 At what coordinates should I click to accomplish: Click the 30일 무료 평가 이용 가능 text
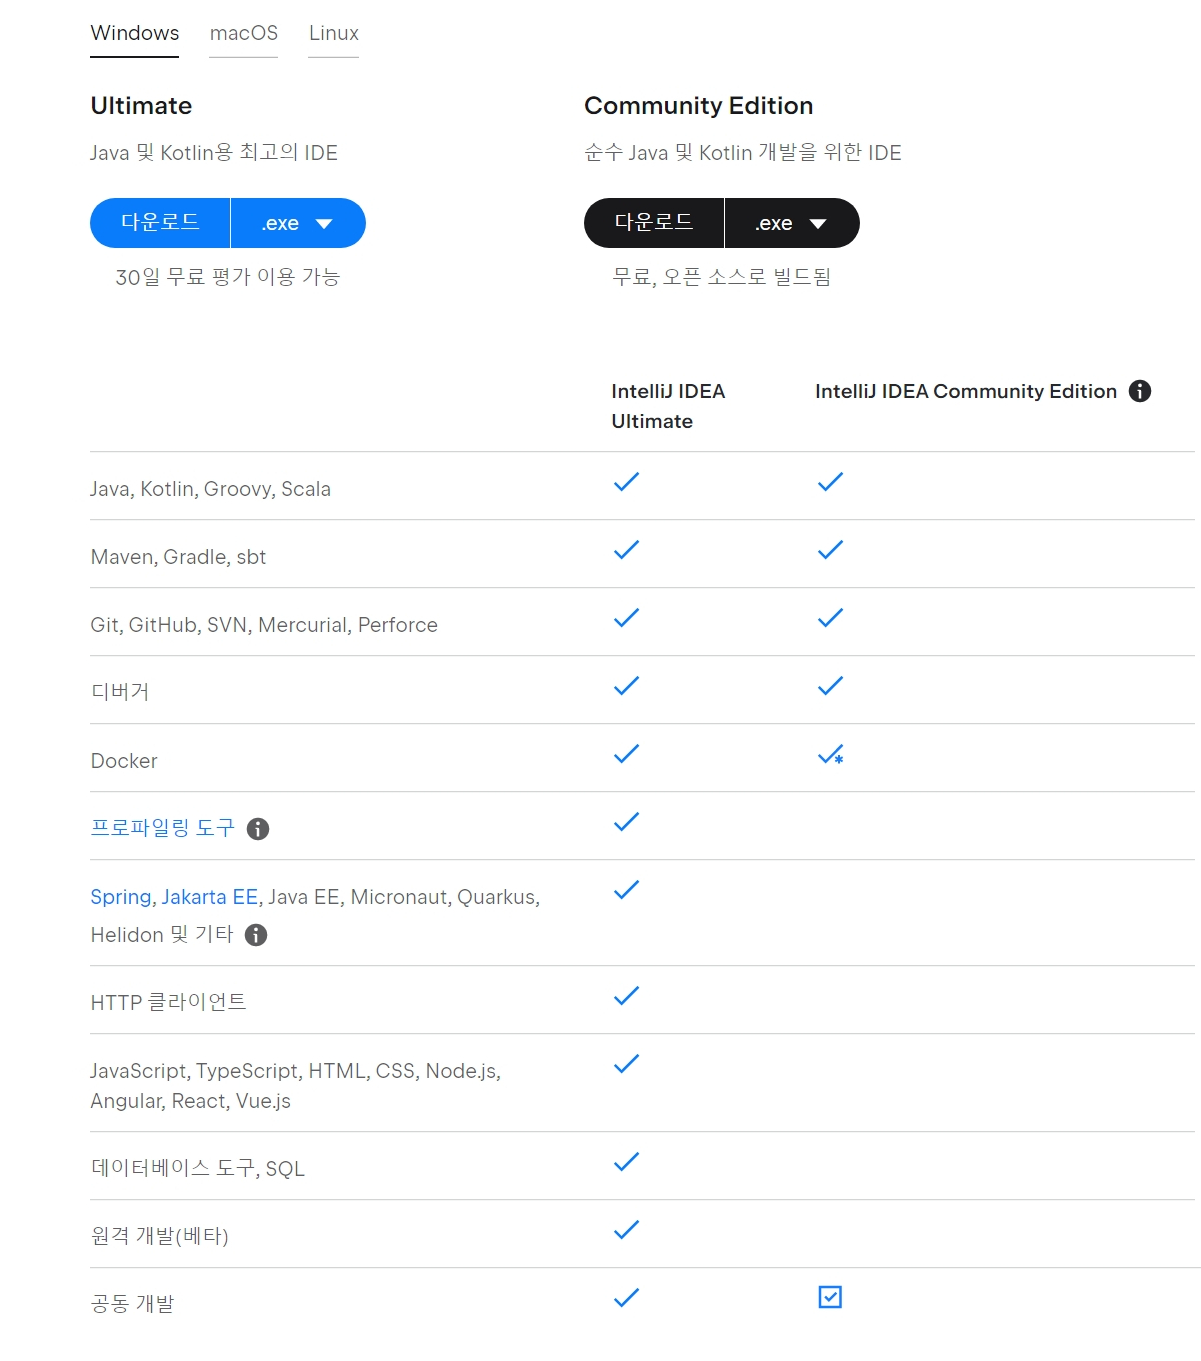(x=228, y=277)
